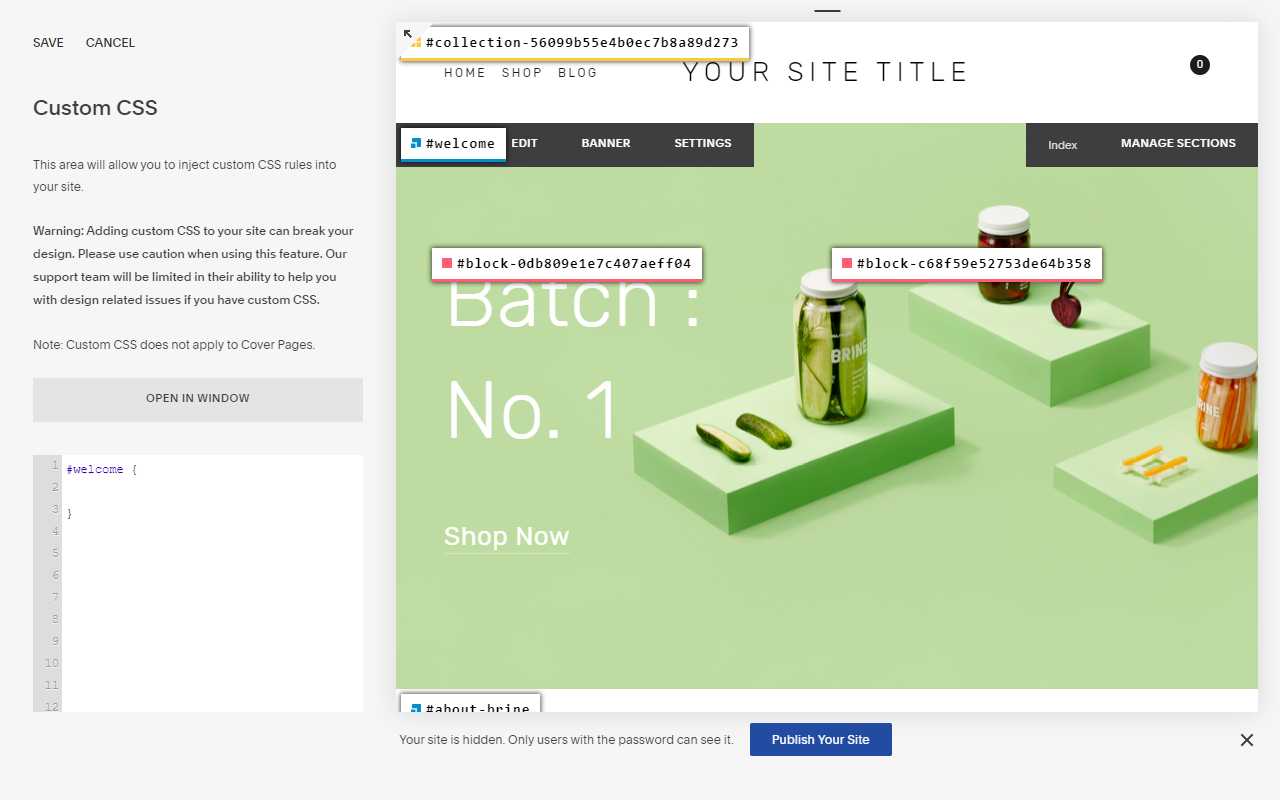This screenshot has height=800, width=1280.
Task: Click the pink icon on #block-0db809e1e7c407aeff04 badge
Action: (446, 262)
